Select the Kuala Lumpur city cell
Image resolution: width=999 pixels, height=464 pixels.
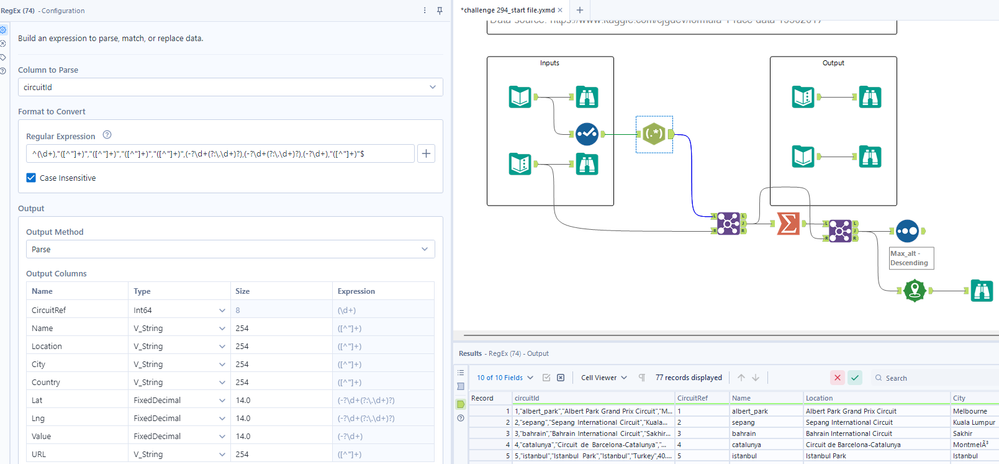pyautogui.click(x=974, y=422)
